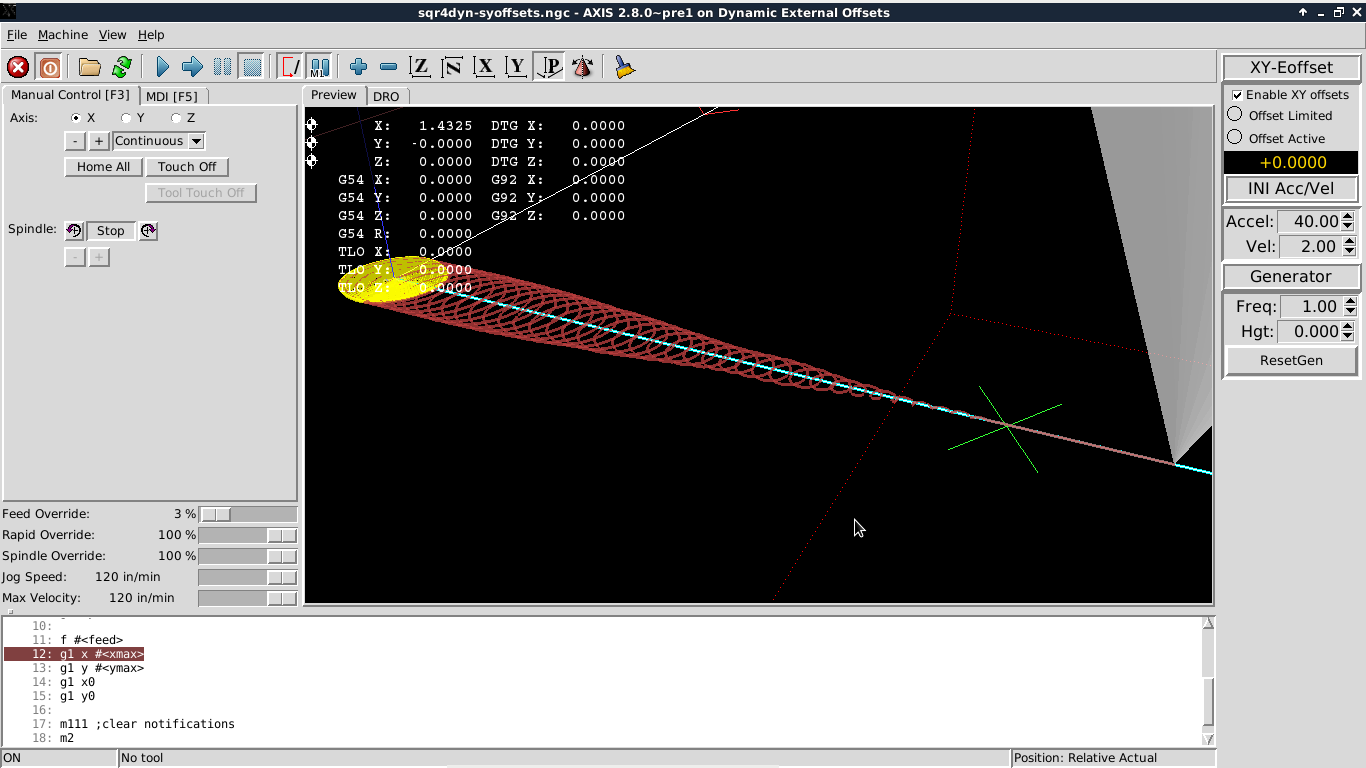The height and width of the screenshot is (768, 1366).
Task: Click the Home All button
Action: [x=103, y=167]
